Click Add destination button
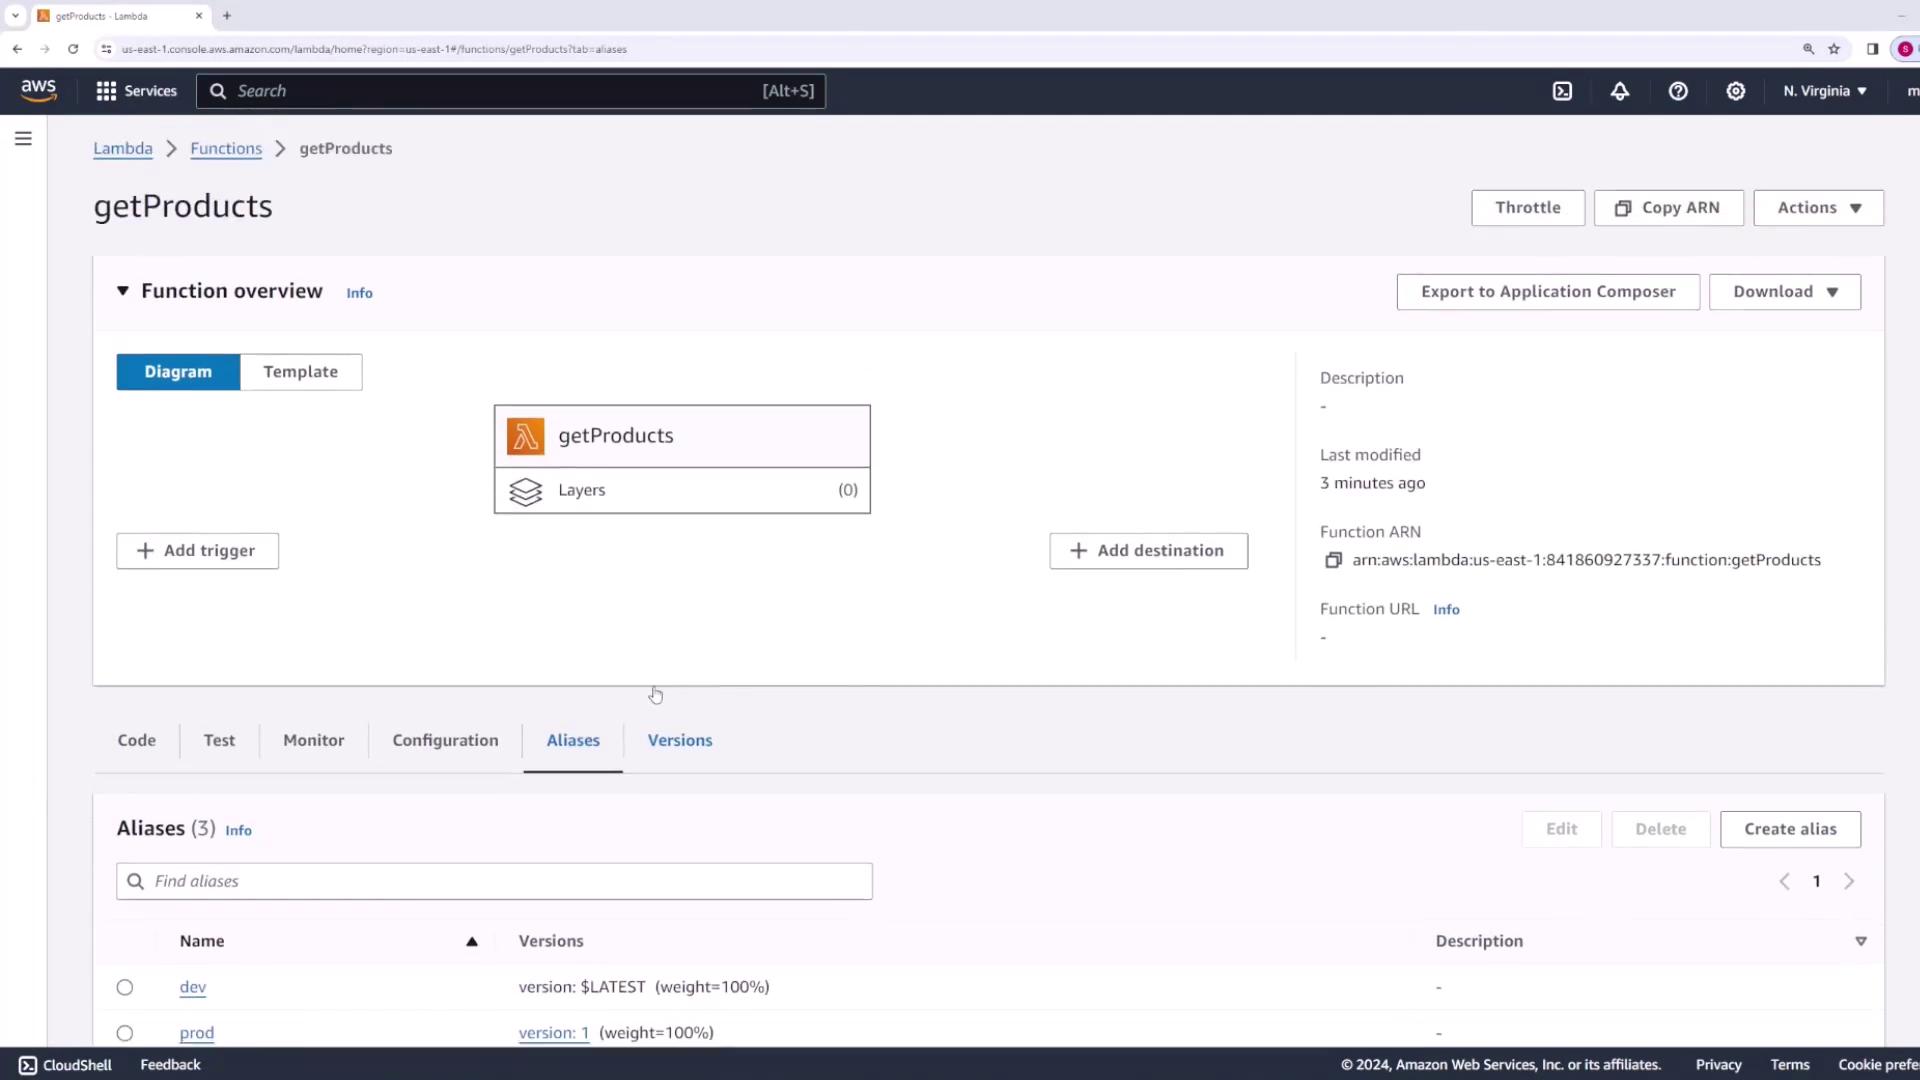Viewport: 1920px width, 1080px height. tap(1148, 551)
